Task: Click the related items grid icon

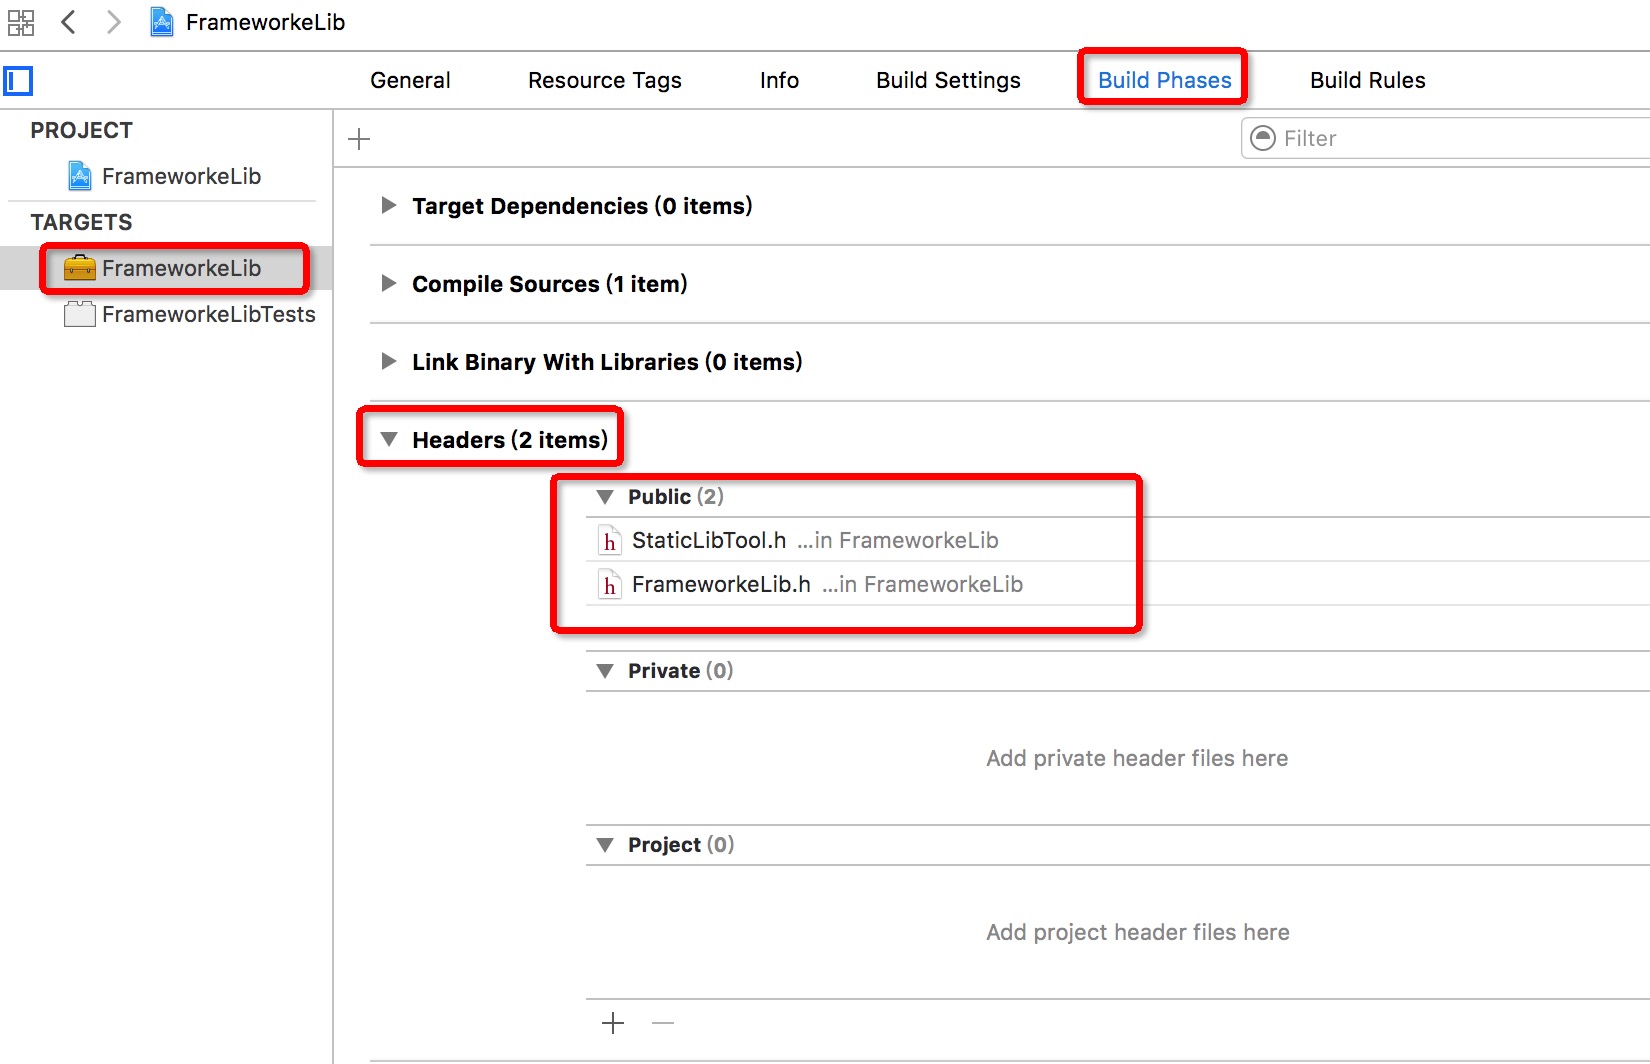Action: [20, 22]
